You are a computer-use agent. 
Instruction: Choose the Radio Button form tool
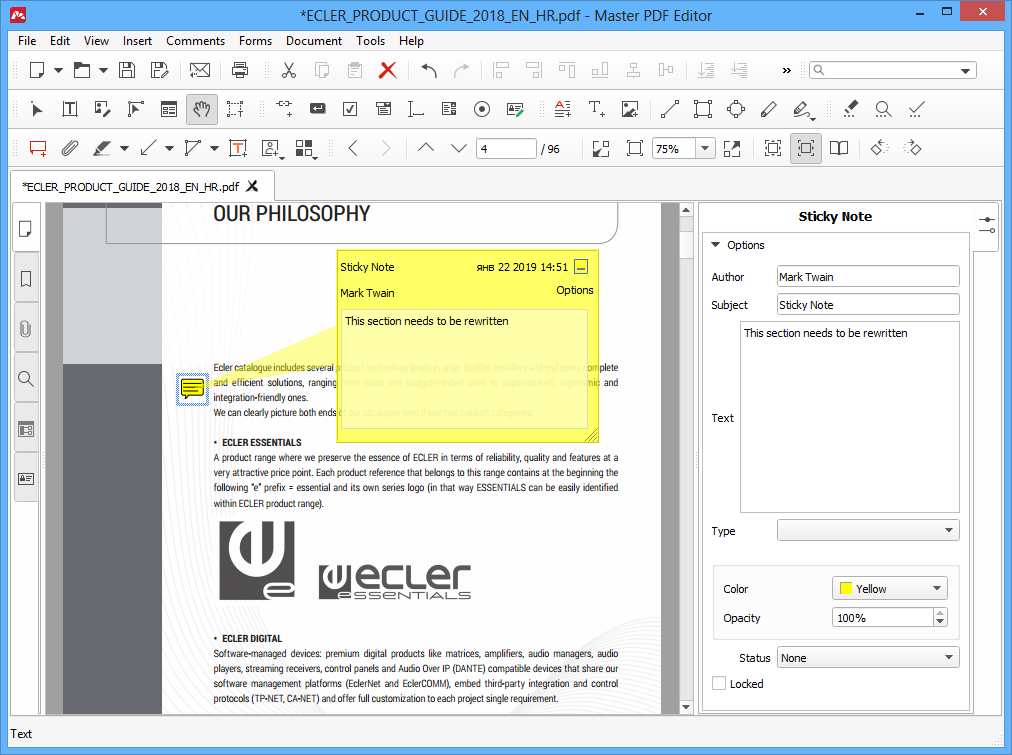coord(481,109)
